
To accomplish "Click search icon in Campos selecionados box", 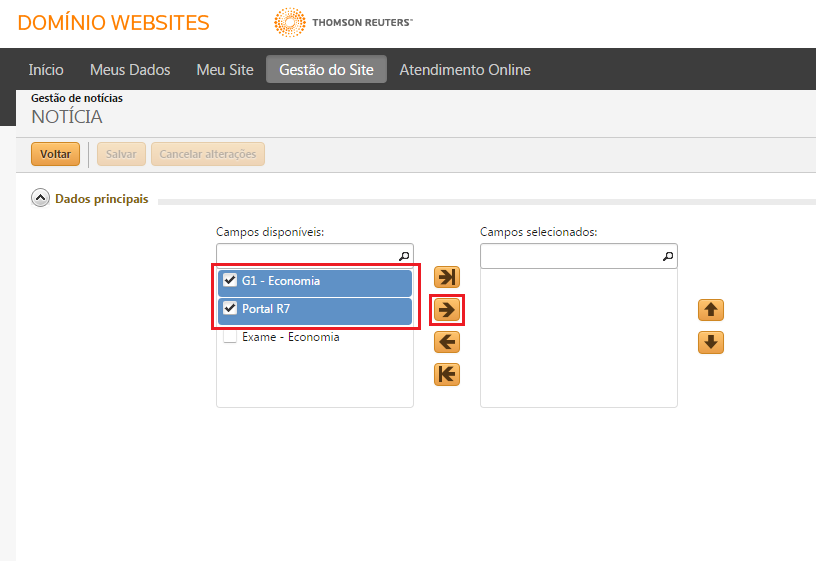I will 668,256.
